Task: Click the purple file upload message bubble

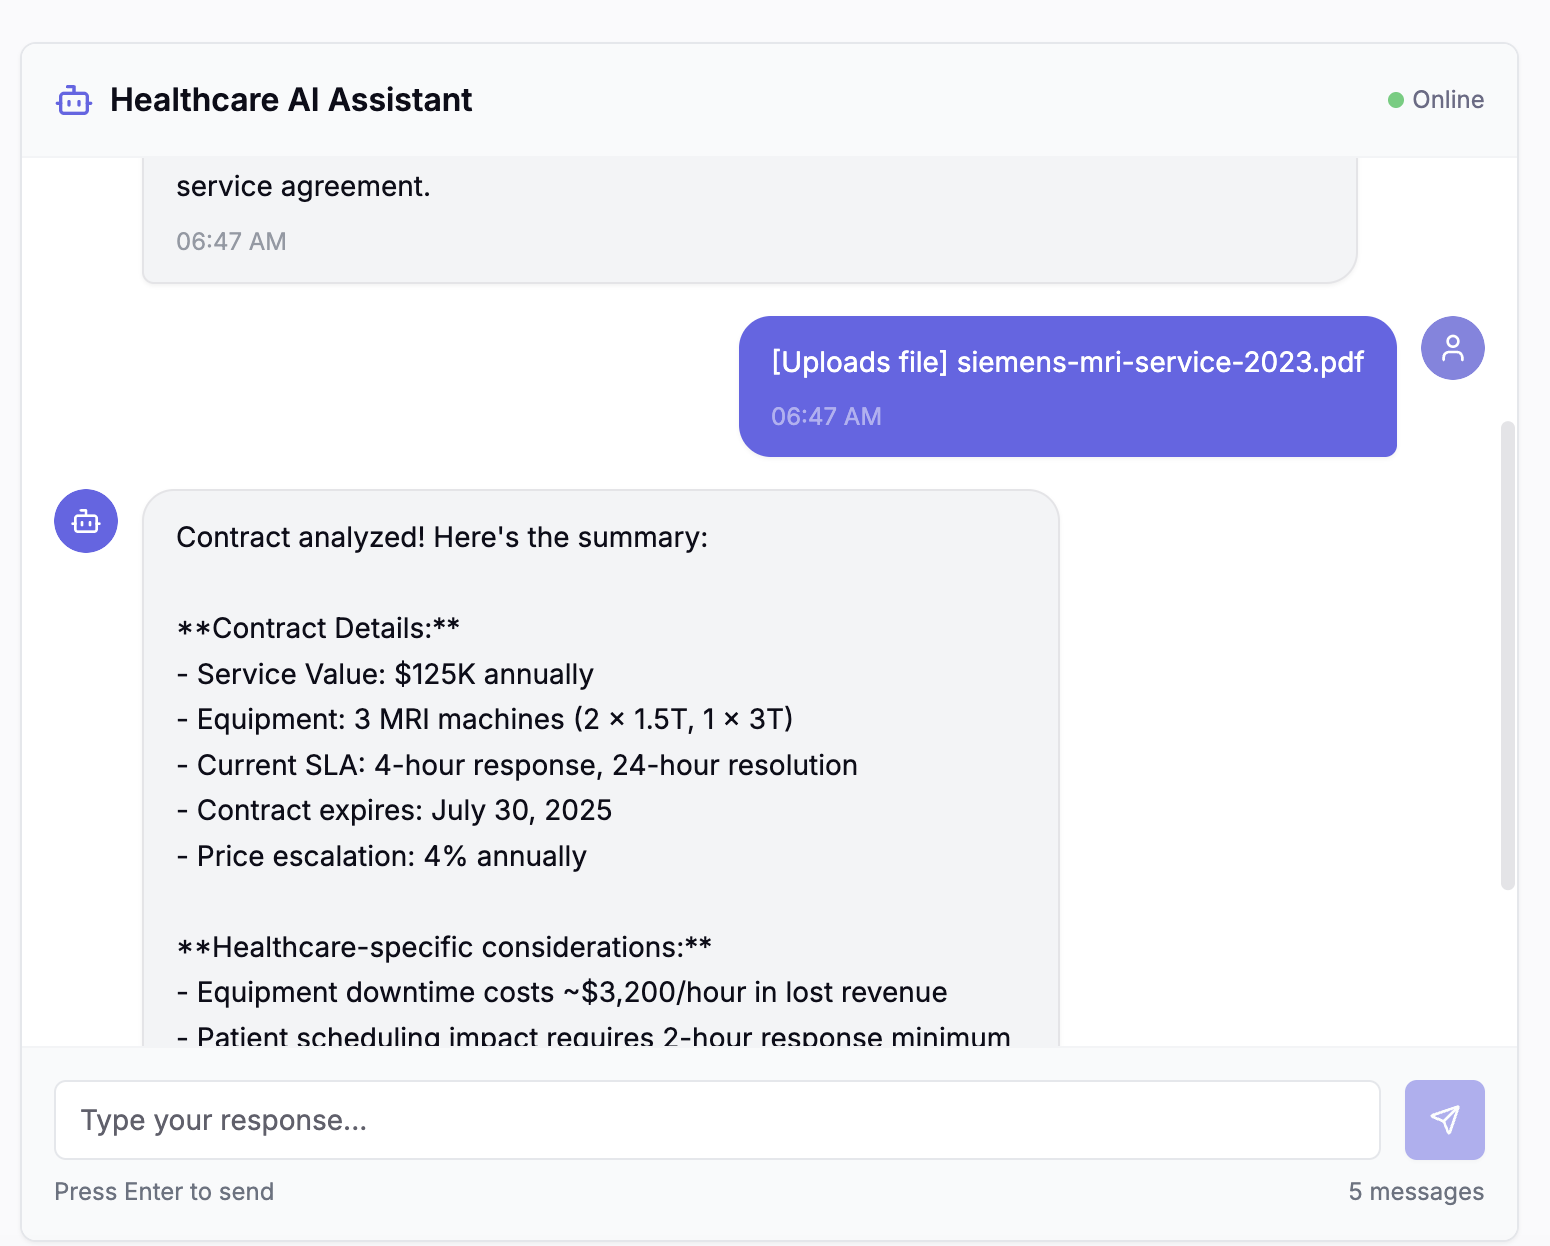Action: (1068, 387)
